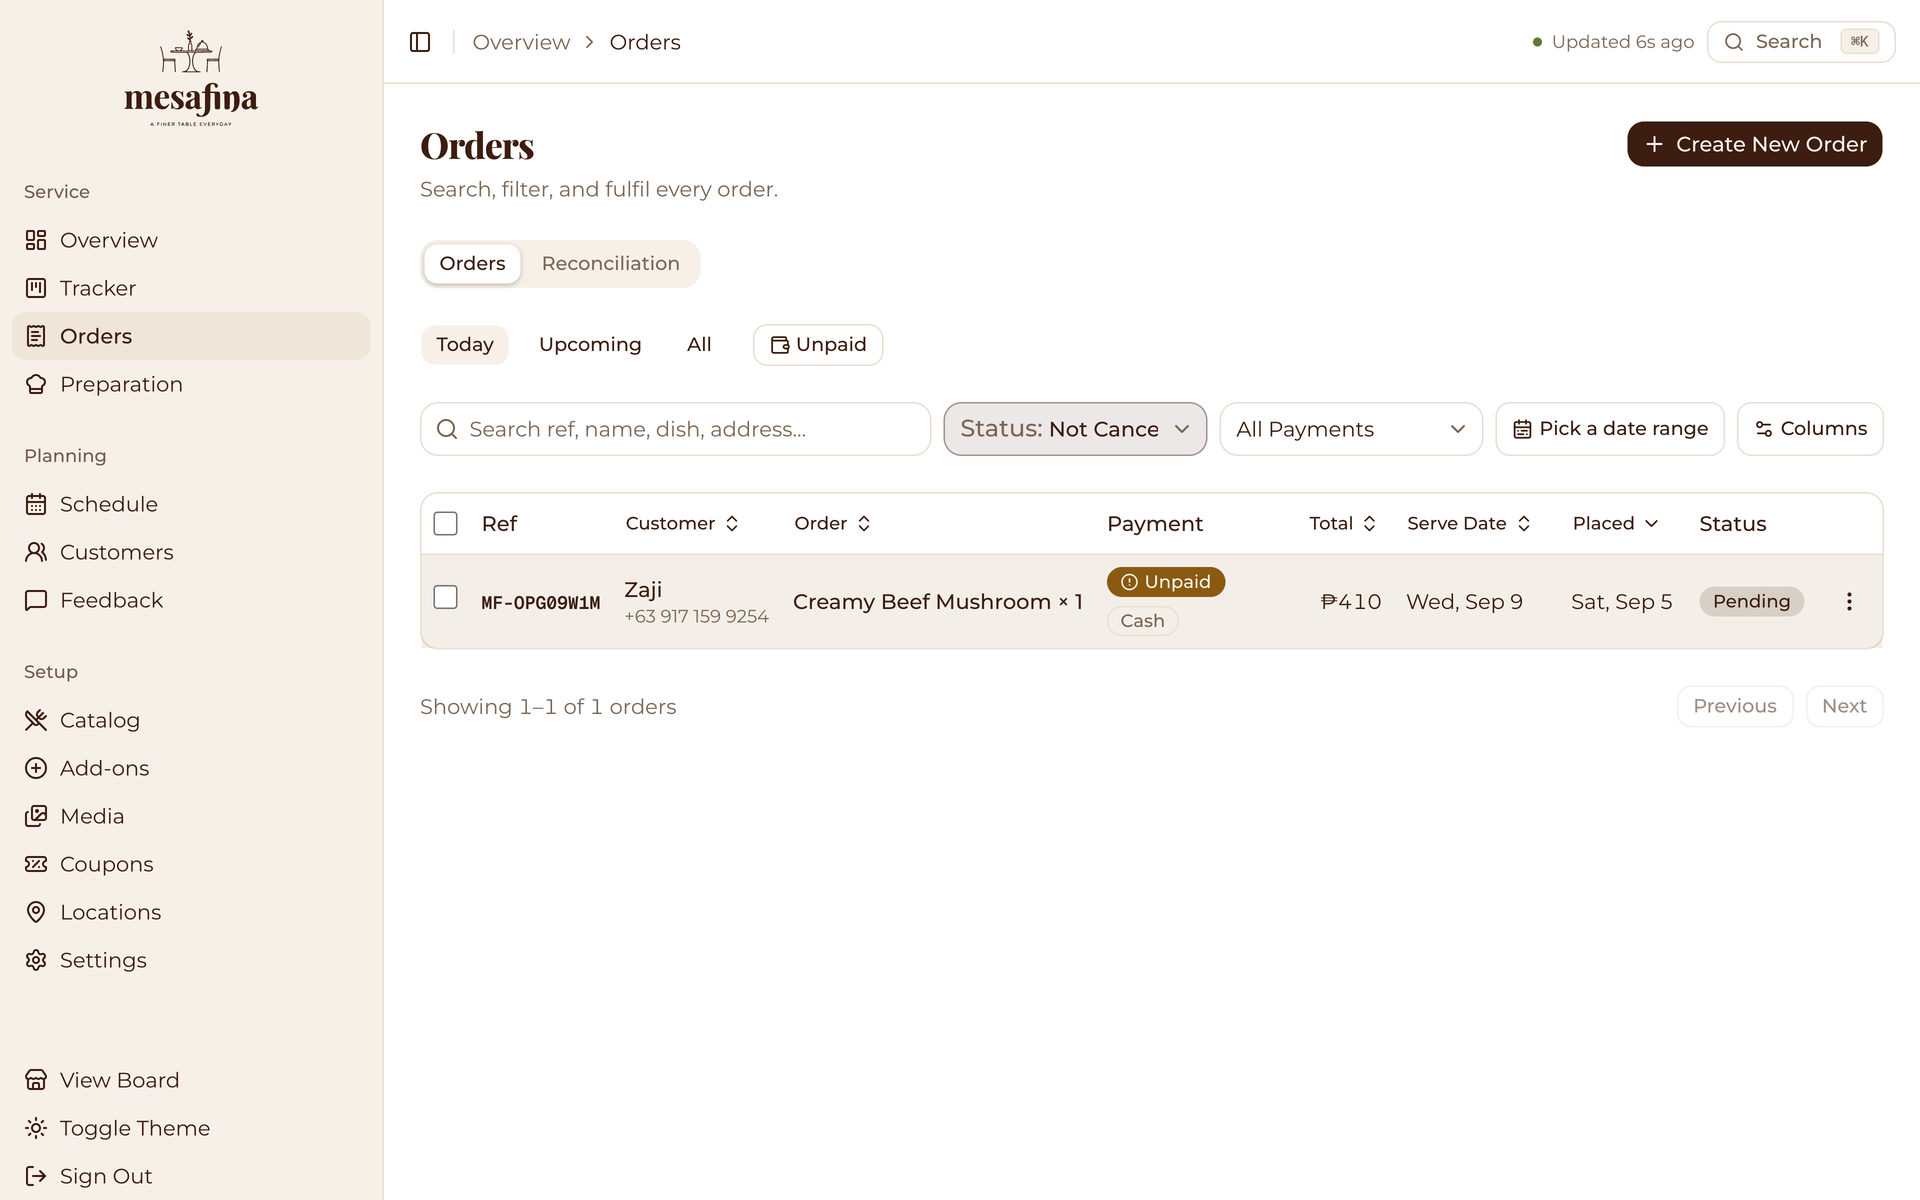Image resolution: width=1920 pixels, height=1200 pixels.
Task: Click the Next page button
Action: pyautogui.click(x=1844, y=706)
